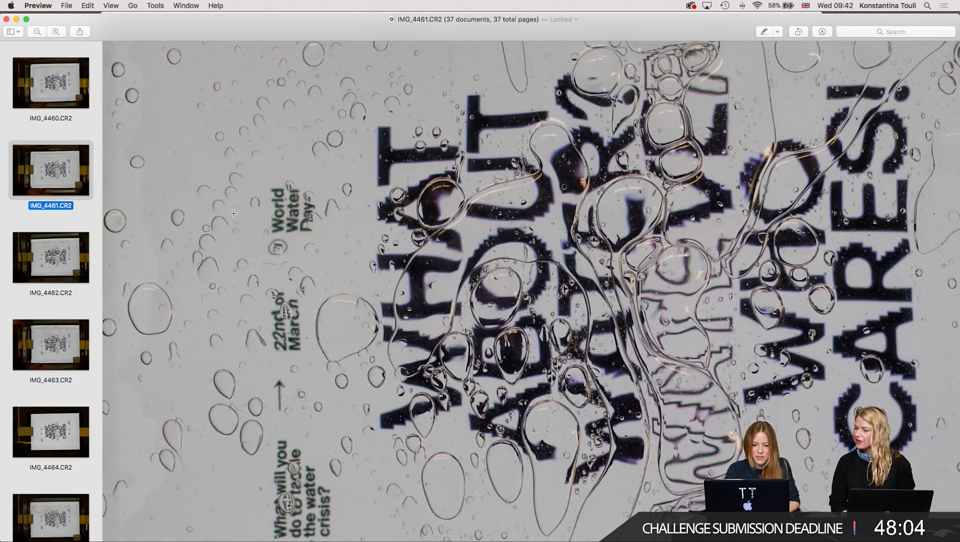Click the Zoom Out magnifier button
Screen dimensions: 960x542
(x=37, y=31)
